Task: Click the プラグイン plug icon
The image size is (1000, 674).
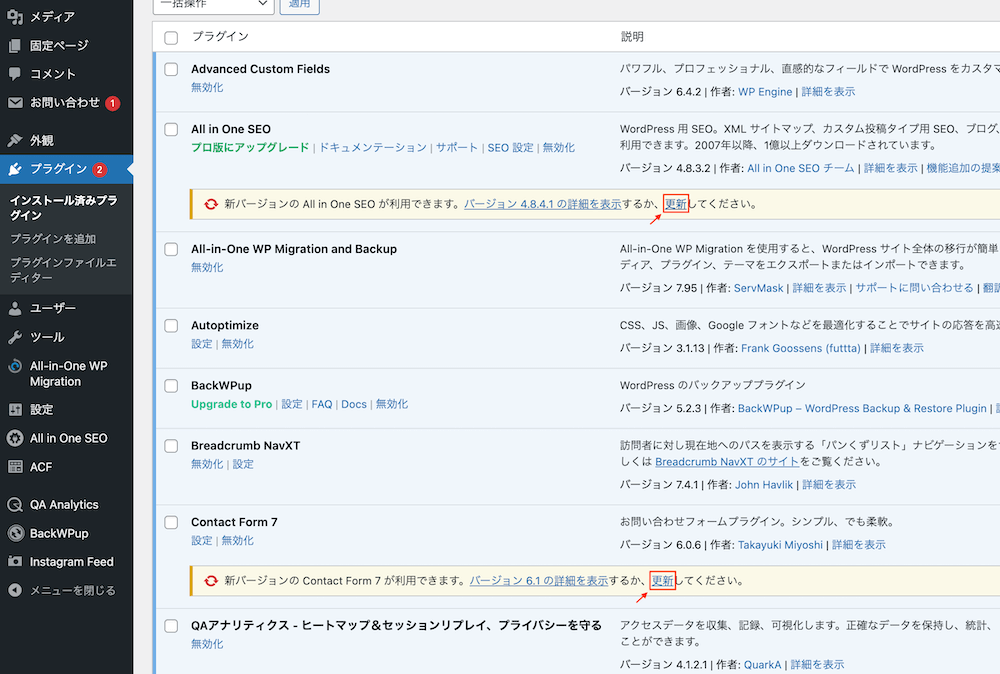Action: 15,169
